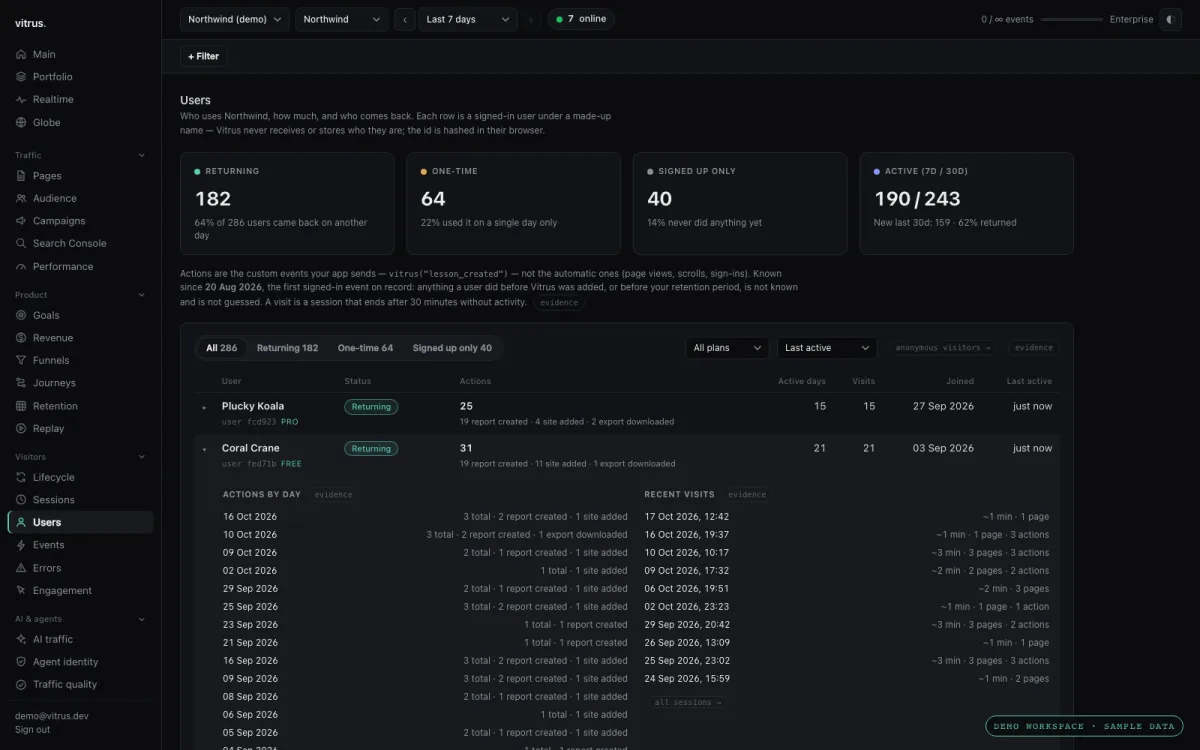1200x750 pixels.
Task: Click the Events lightning icon
Action: (x=21, y=545)
